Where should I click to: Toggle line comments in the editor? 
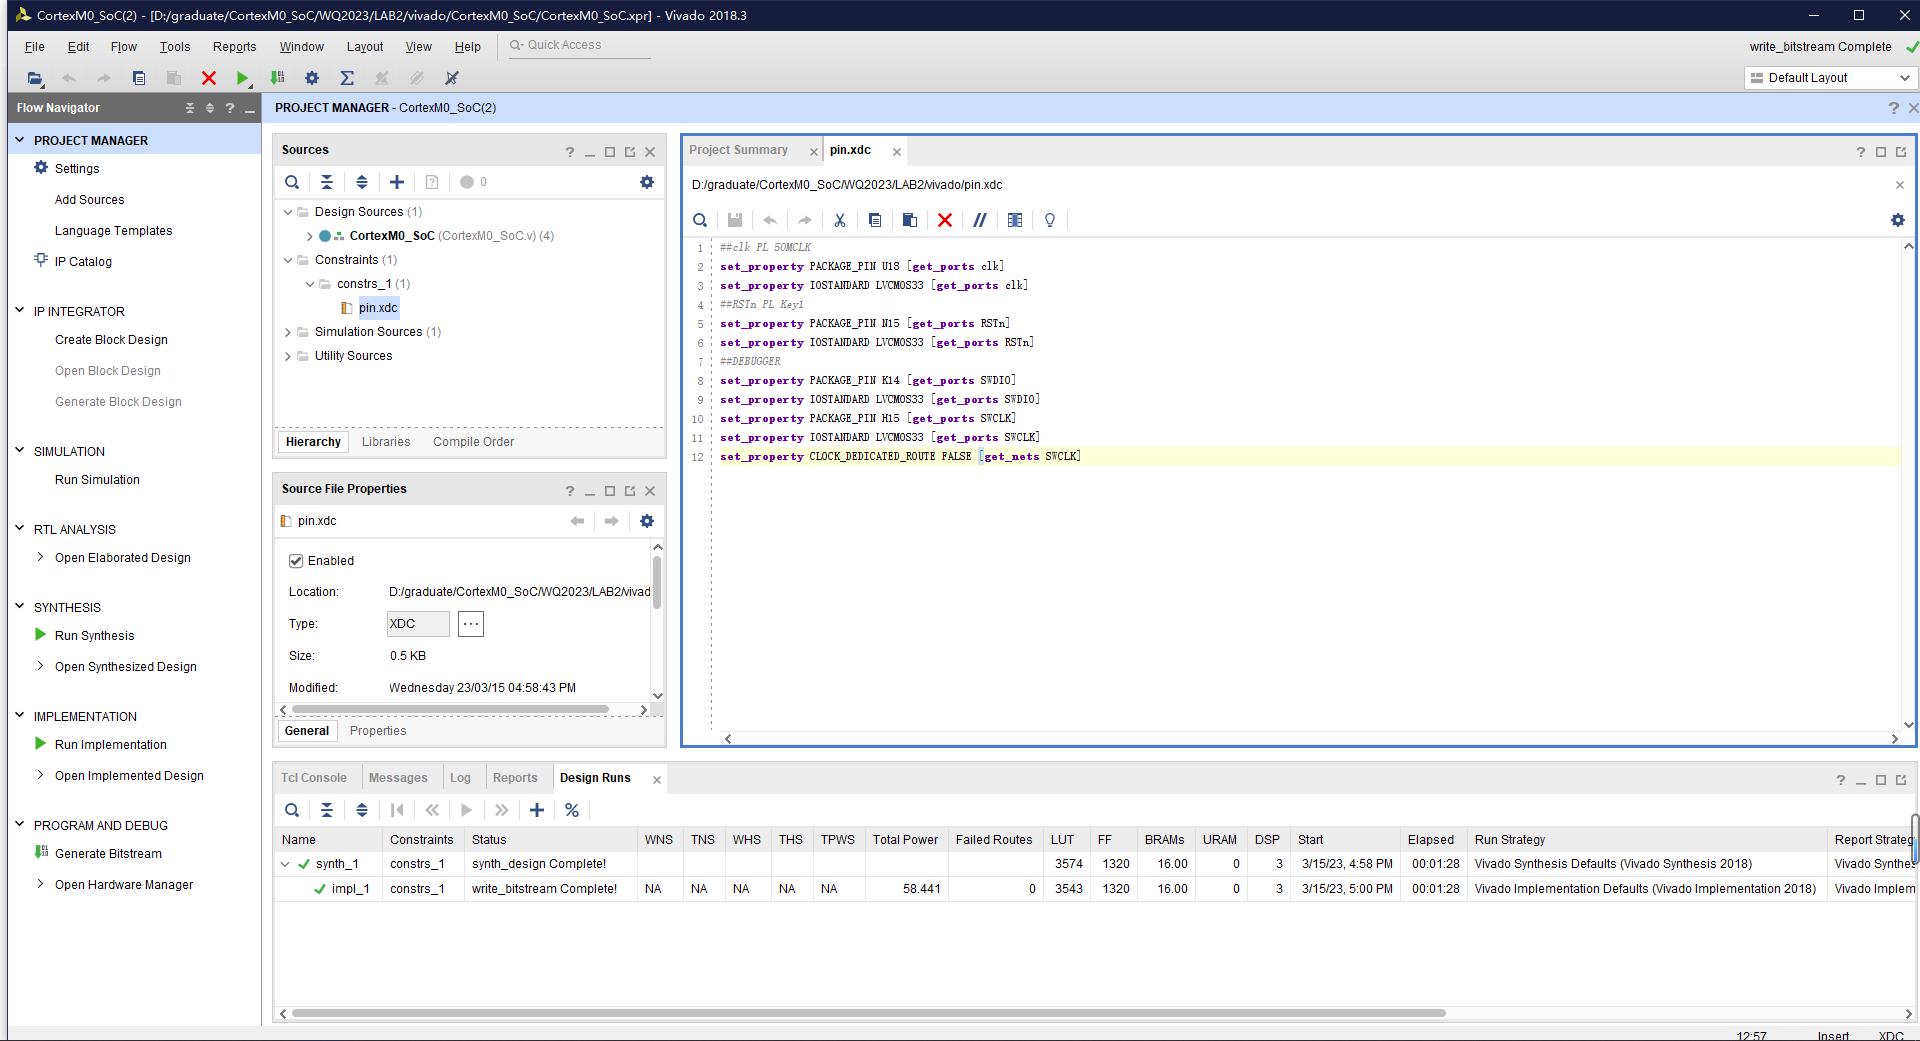point(980,220)
